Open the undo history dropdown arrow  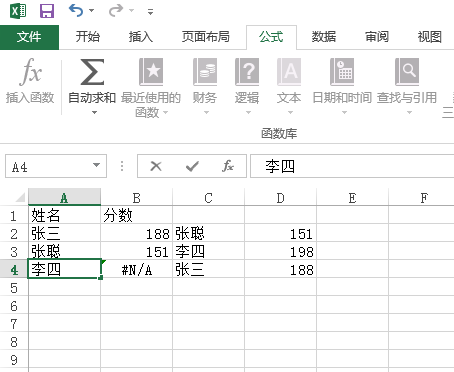[92, 11]
